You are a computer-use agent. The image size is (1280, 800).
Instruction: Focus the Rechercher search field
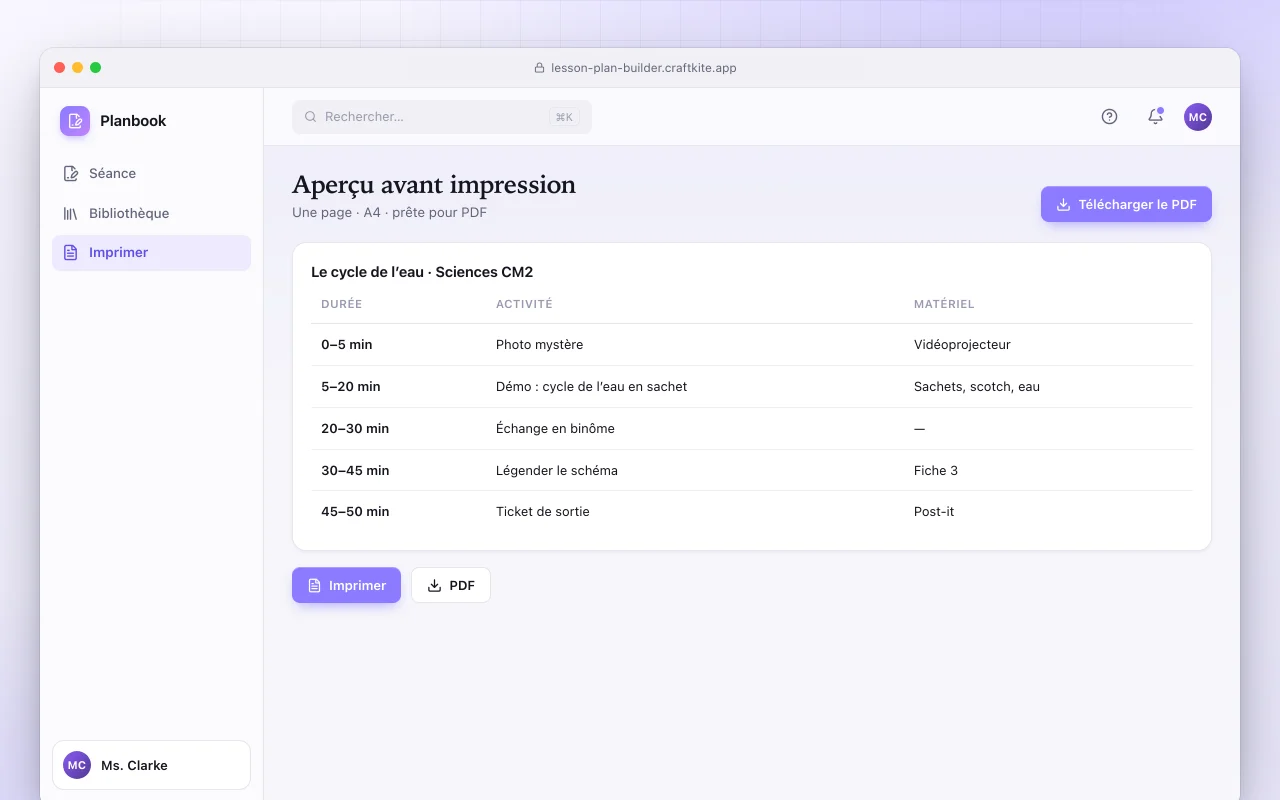442,117
